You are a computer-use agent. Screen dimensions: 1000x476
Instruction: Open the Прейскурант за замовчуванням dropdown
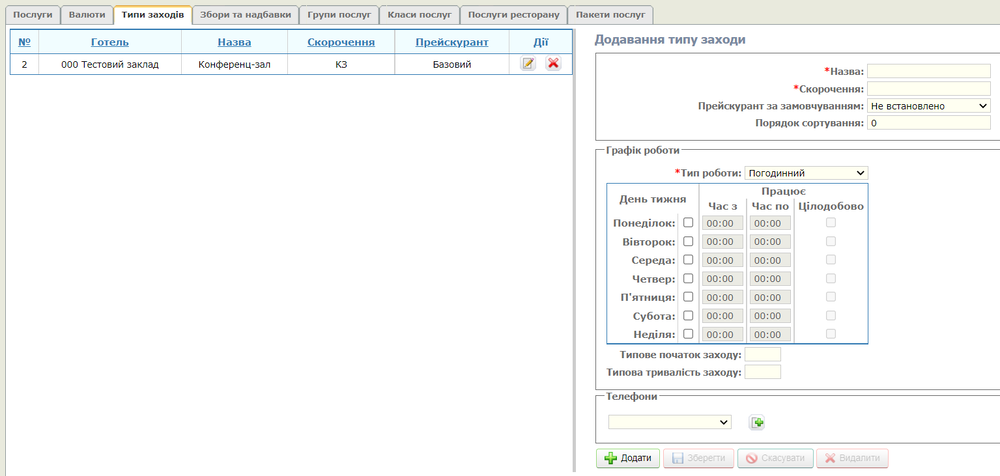tap(928, 105)
